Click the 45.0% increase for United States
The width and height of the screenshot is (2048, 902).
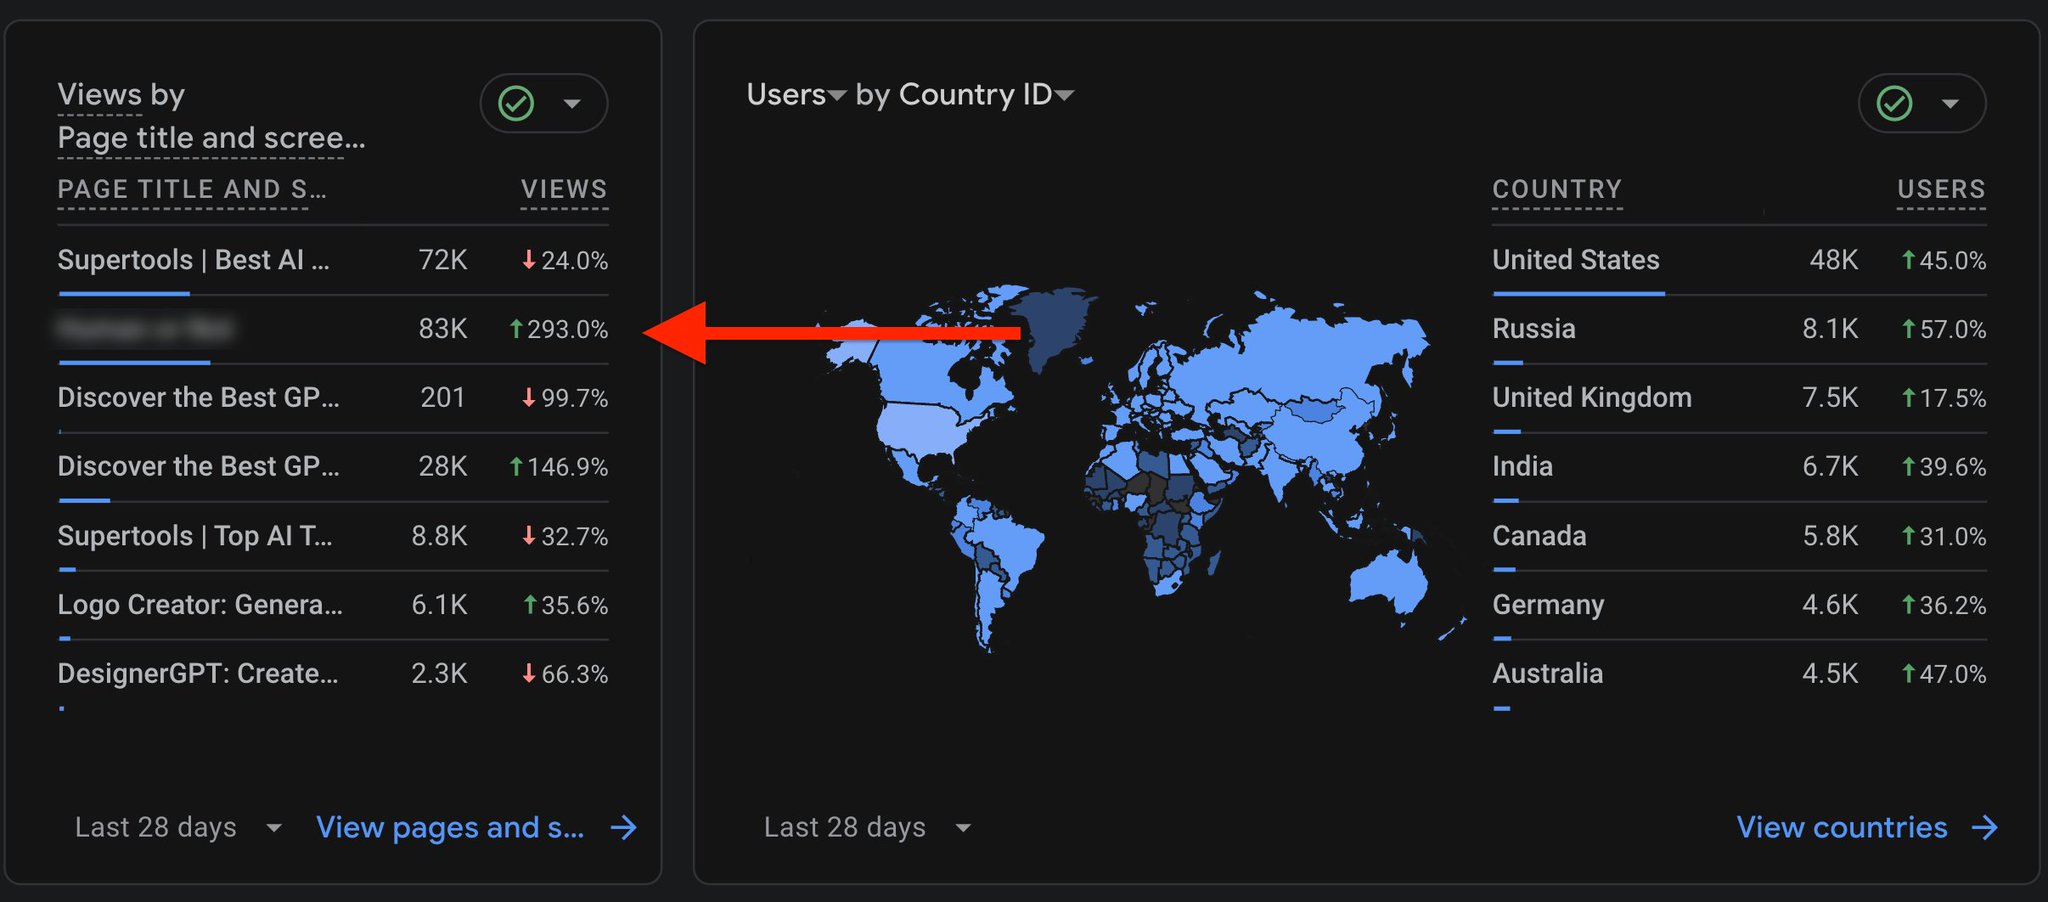1943,261
